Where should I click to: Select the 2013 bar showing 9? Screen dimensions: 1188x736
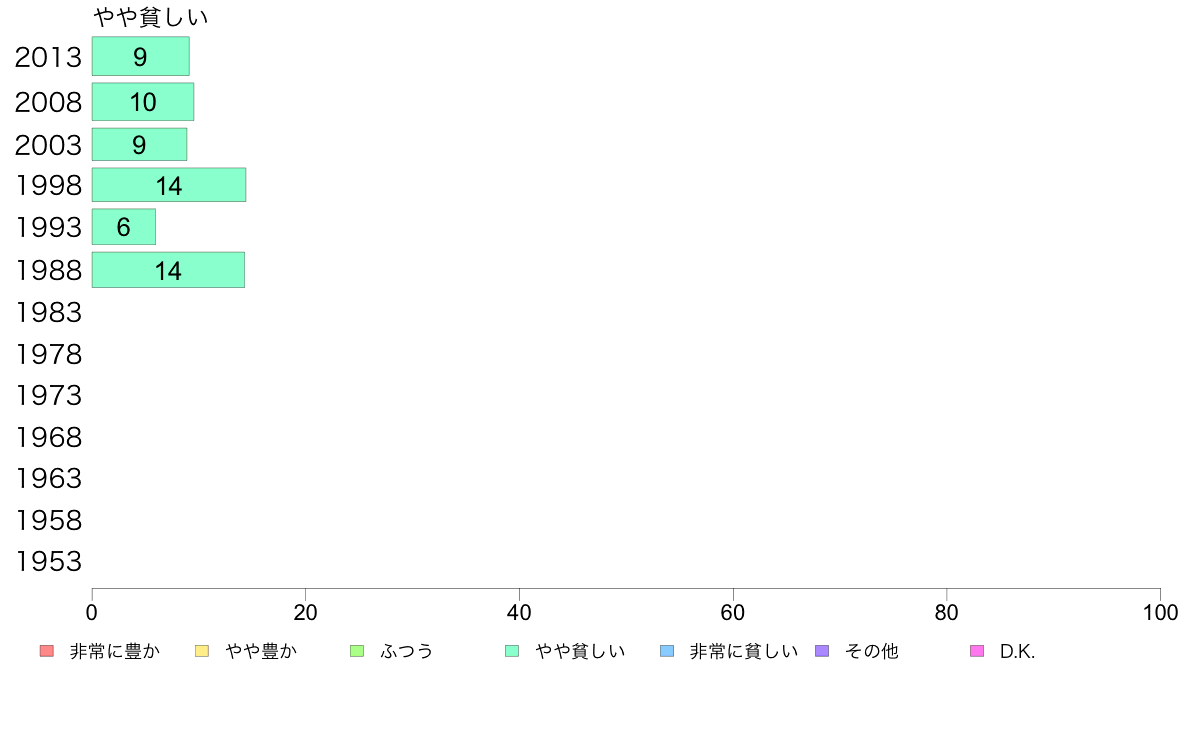coord(141,56)
